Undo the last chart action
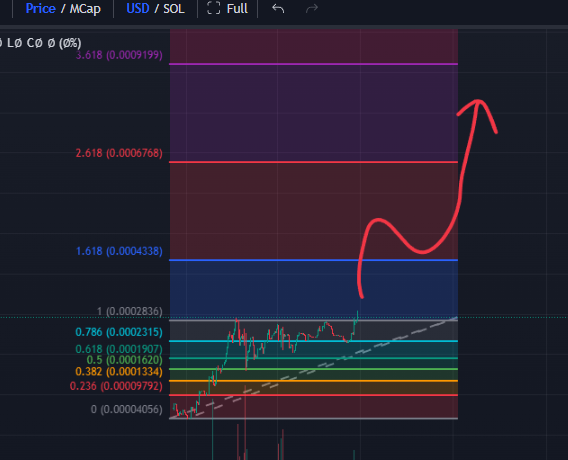Viewport: 568px width, 460px height. 278,8
